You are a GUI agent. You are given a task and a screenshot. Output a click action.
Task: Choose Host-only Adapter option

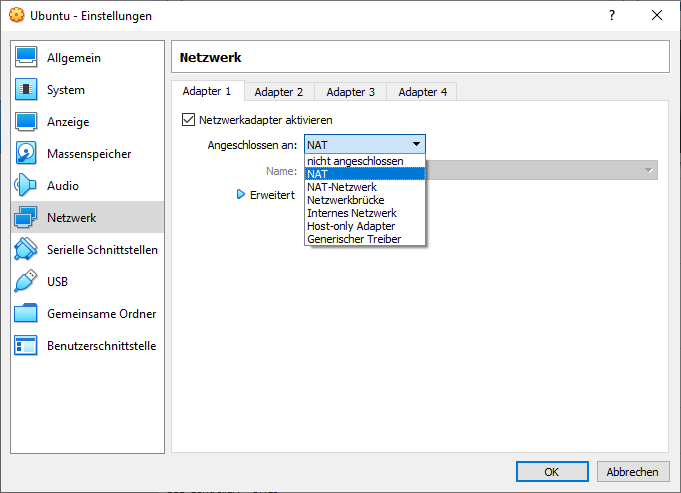pos(365,226)
